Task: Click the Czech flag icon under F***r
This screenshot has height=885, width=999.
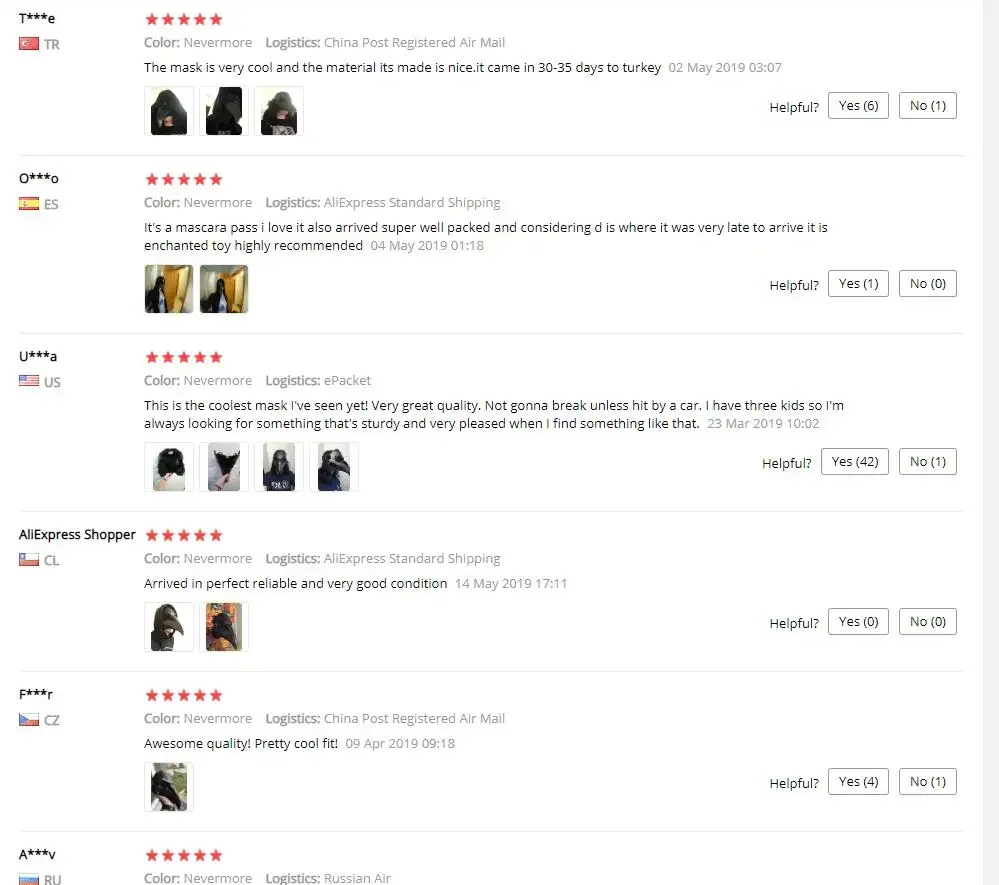Action: 29,719
